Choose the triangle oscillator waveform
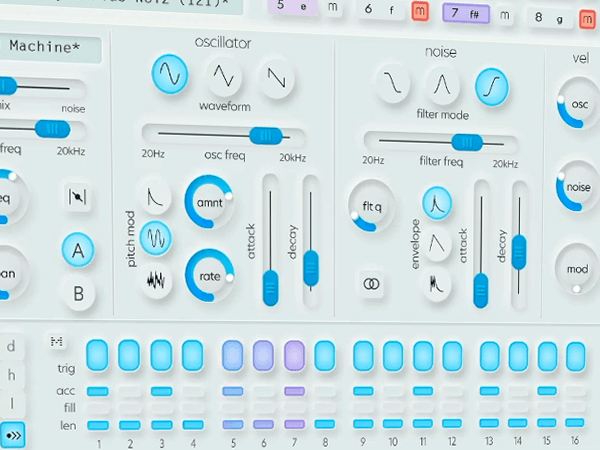 tap(224, 76)
